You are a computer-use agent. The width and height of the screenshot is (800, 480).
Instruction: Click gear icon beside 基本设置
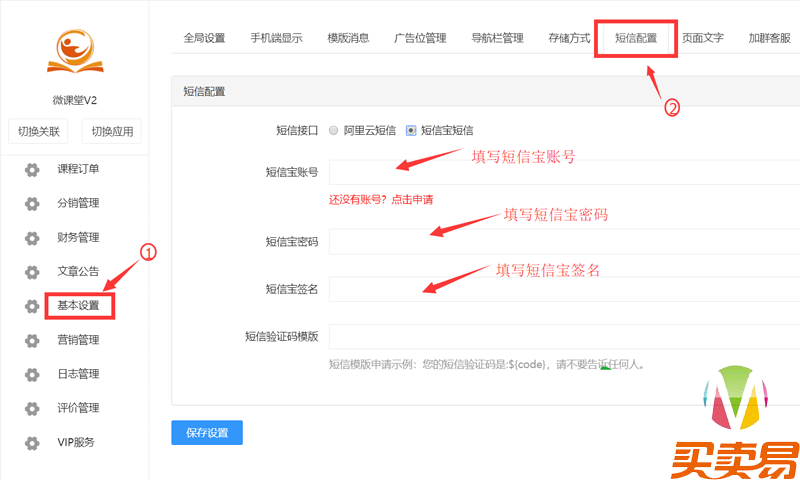pos(32,306)
